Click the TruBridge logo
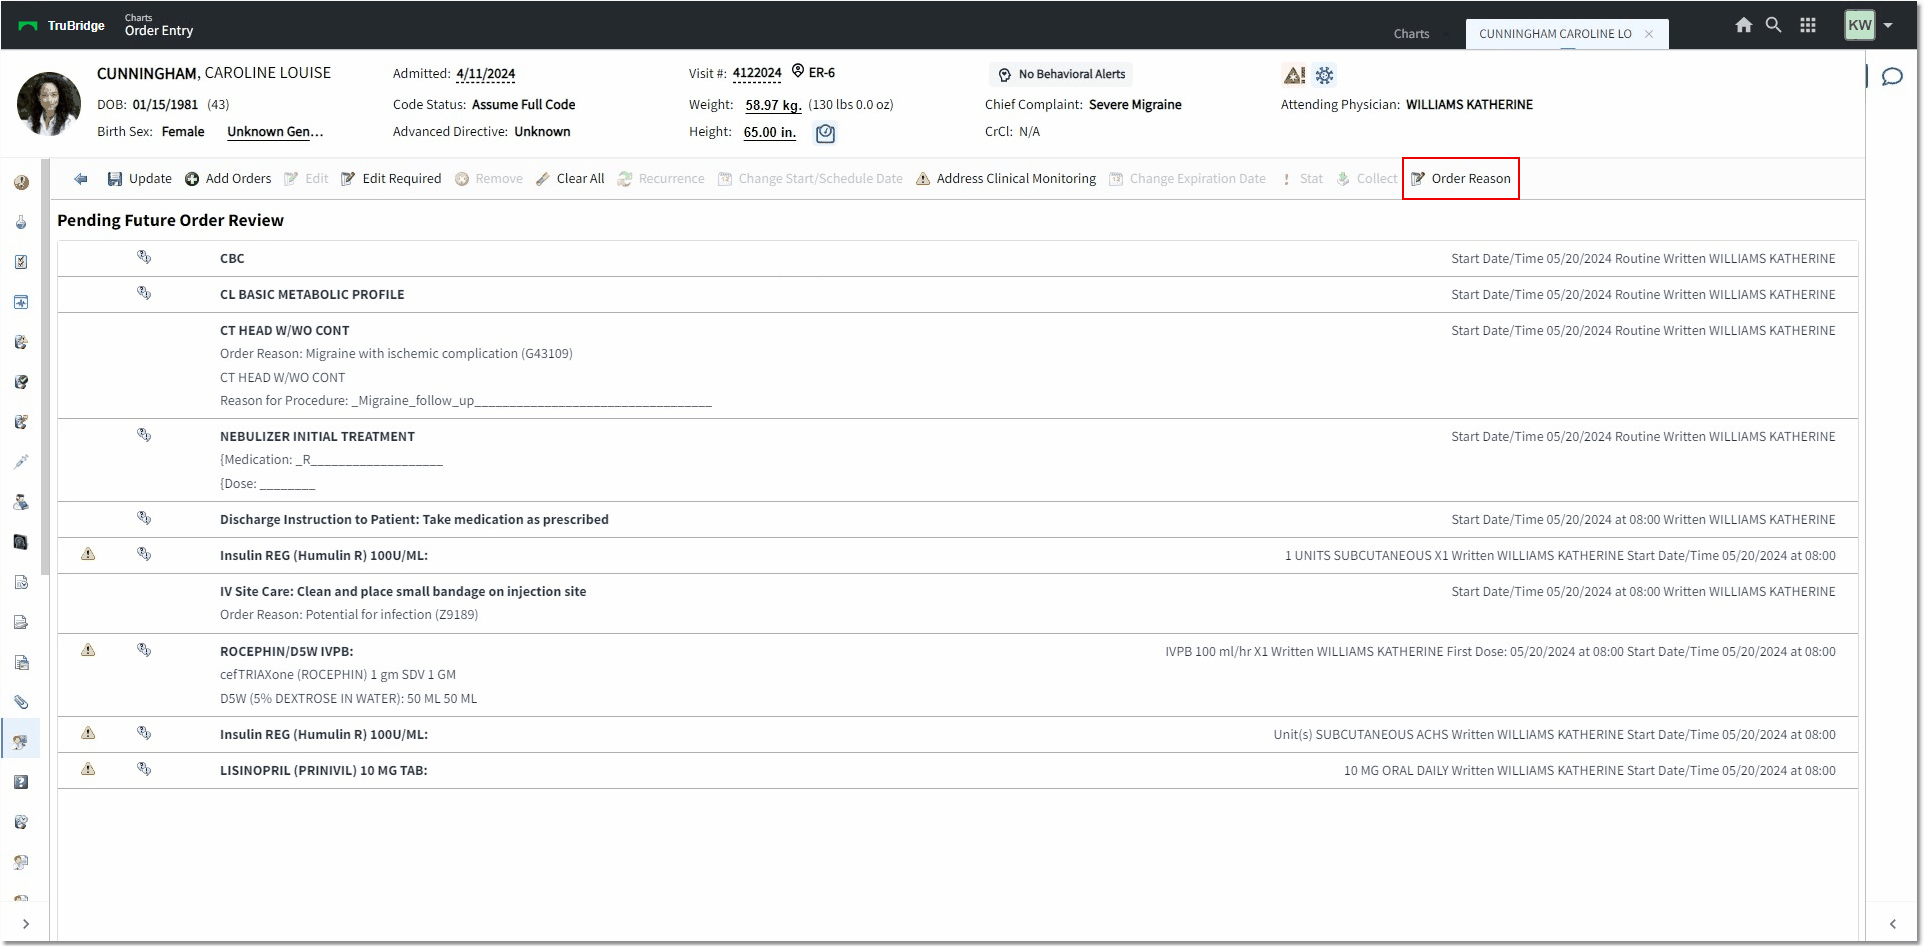The width and height of the screenshot is (1924, 948). coord(62,26)
